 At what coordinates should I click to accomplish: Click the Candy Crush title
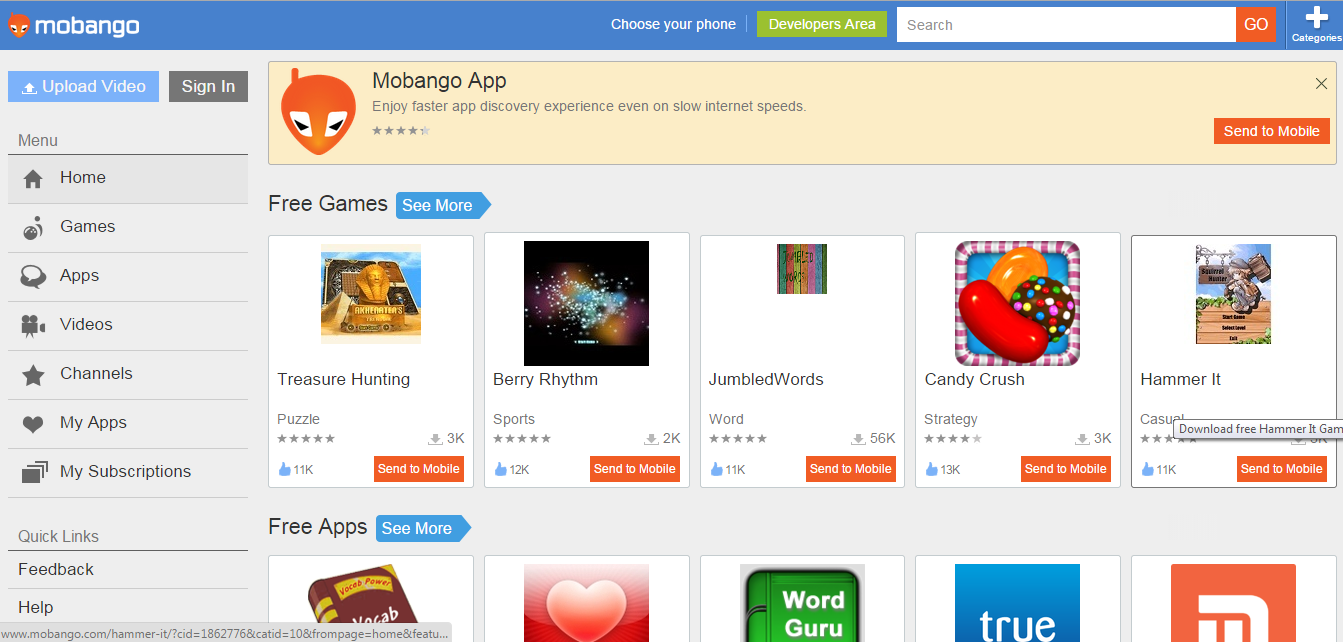coord(975,380)
